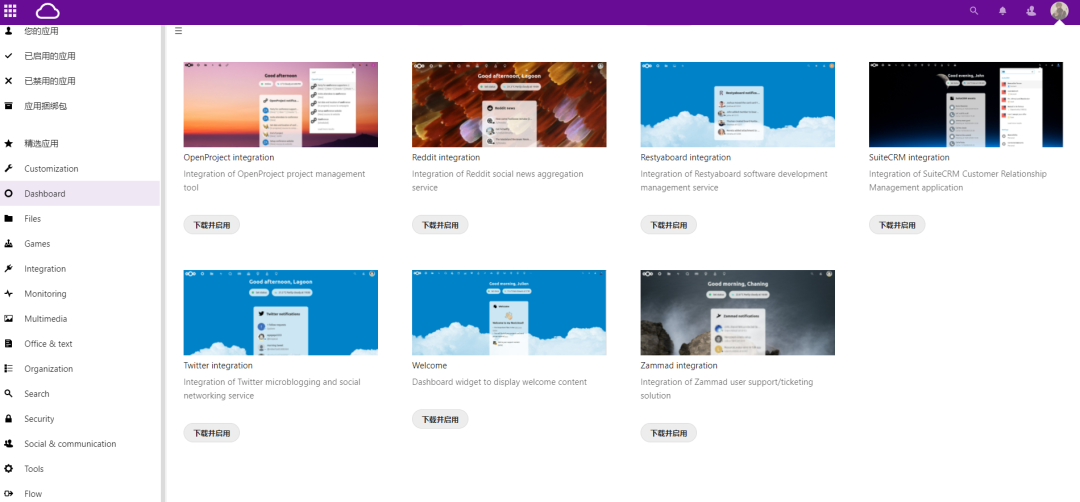Open the apps grid menu icon
This screenshot has width=1080, height=502.
click(x=10, y=10)
